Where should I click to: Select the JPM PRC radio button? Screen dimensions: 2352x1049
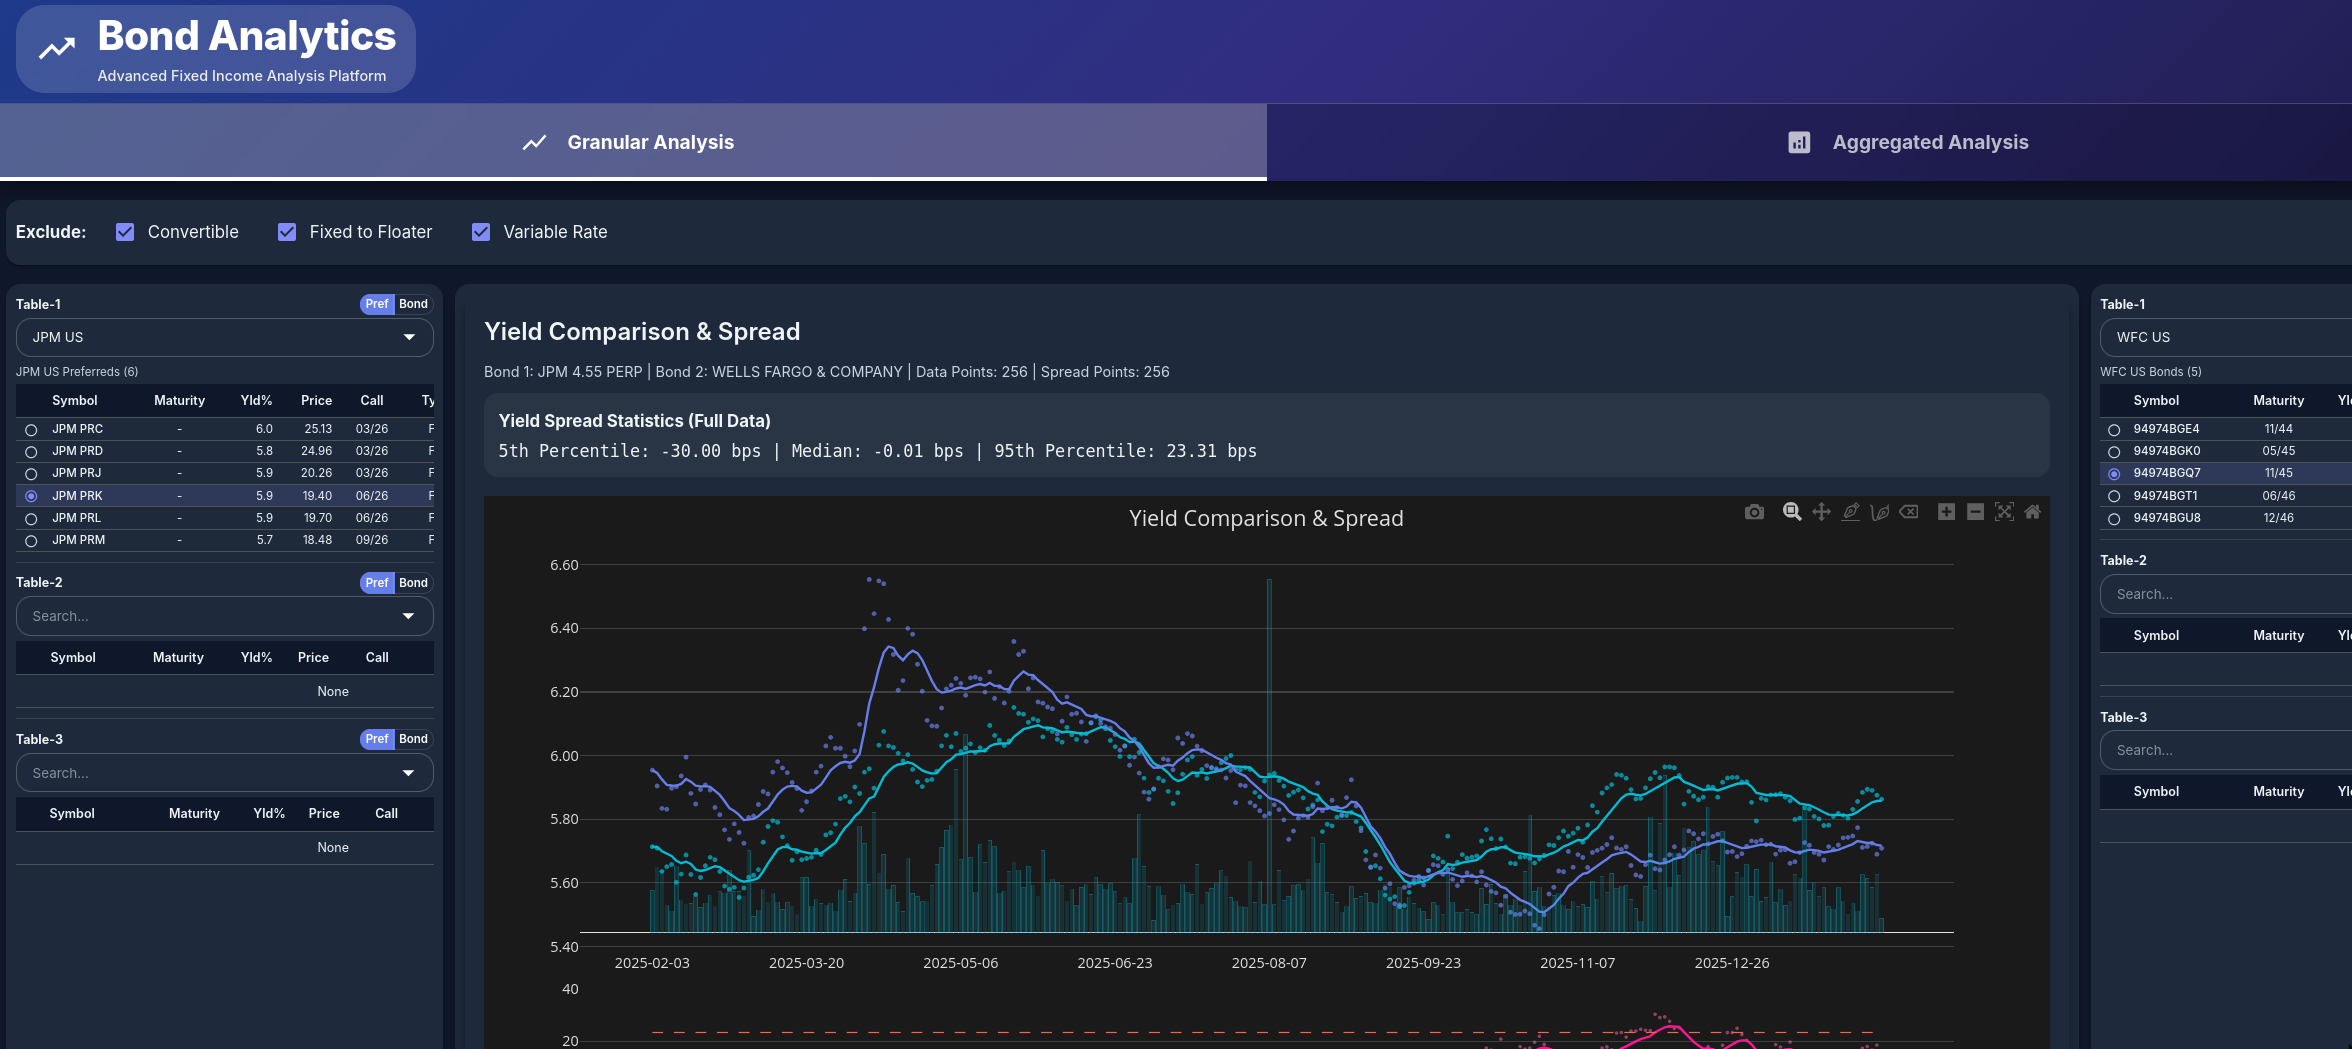tap(31, 428)
